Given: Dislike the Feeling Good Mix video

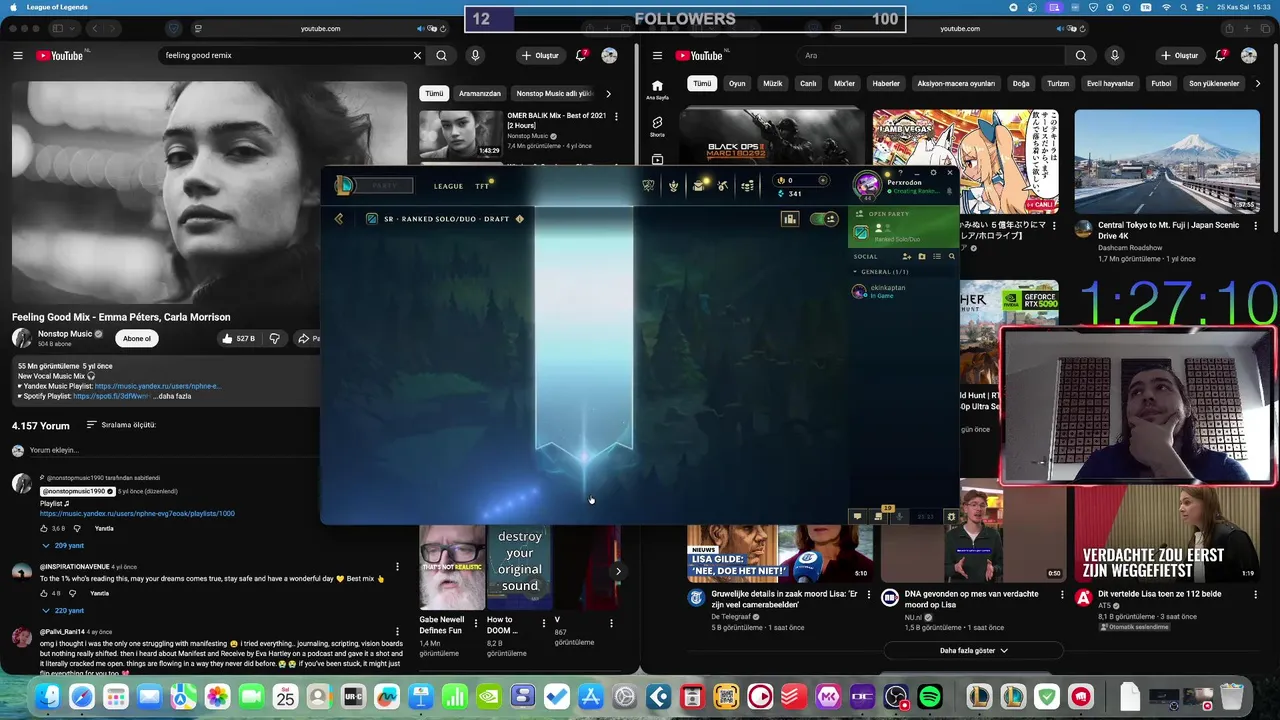Looking at the screenshot, I should [274, 339].
